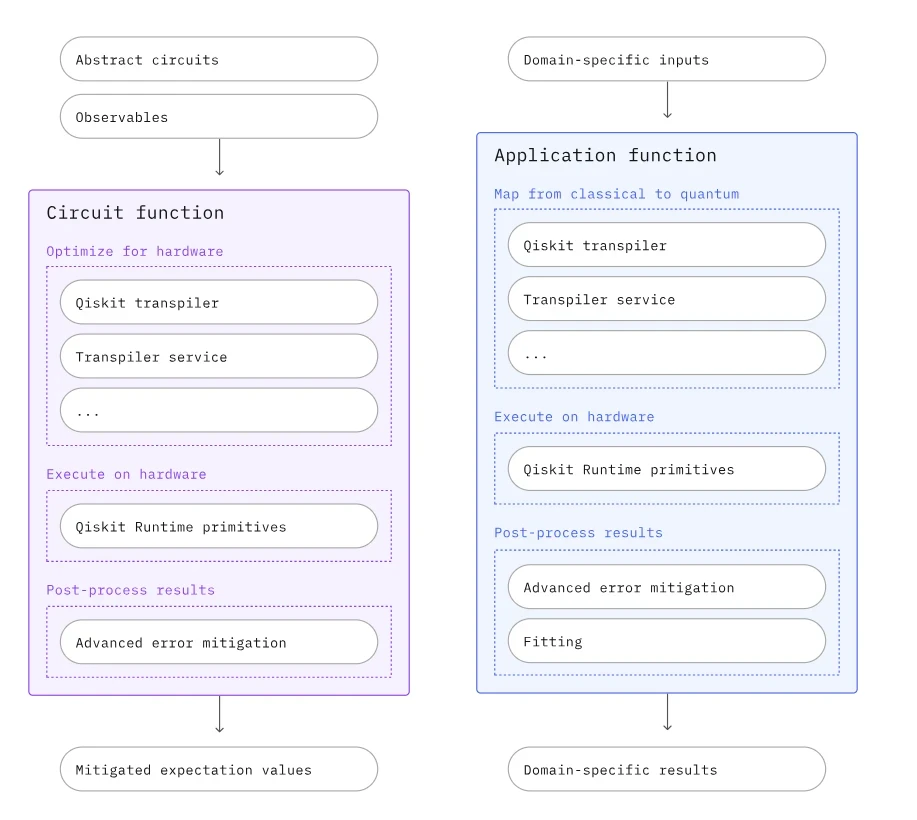The width and height of the screenshot is (917, 820).
Task: Click the ellipsis box under Optimize for hardware
Action: click(219, 410)
